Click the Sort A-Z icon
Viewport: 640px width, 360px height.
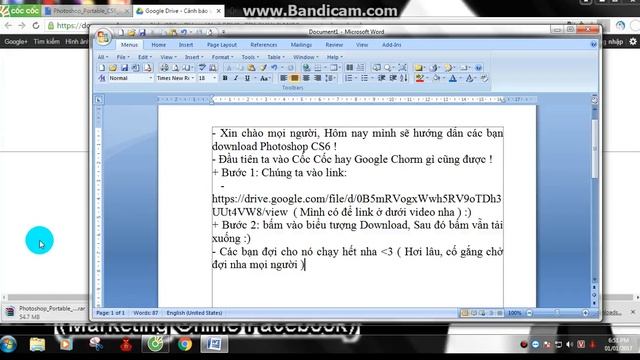[x=404, y=78]
